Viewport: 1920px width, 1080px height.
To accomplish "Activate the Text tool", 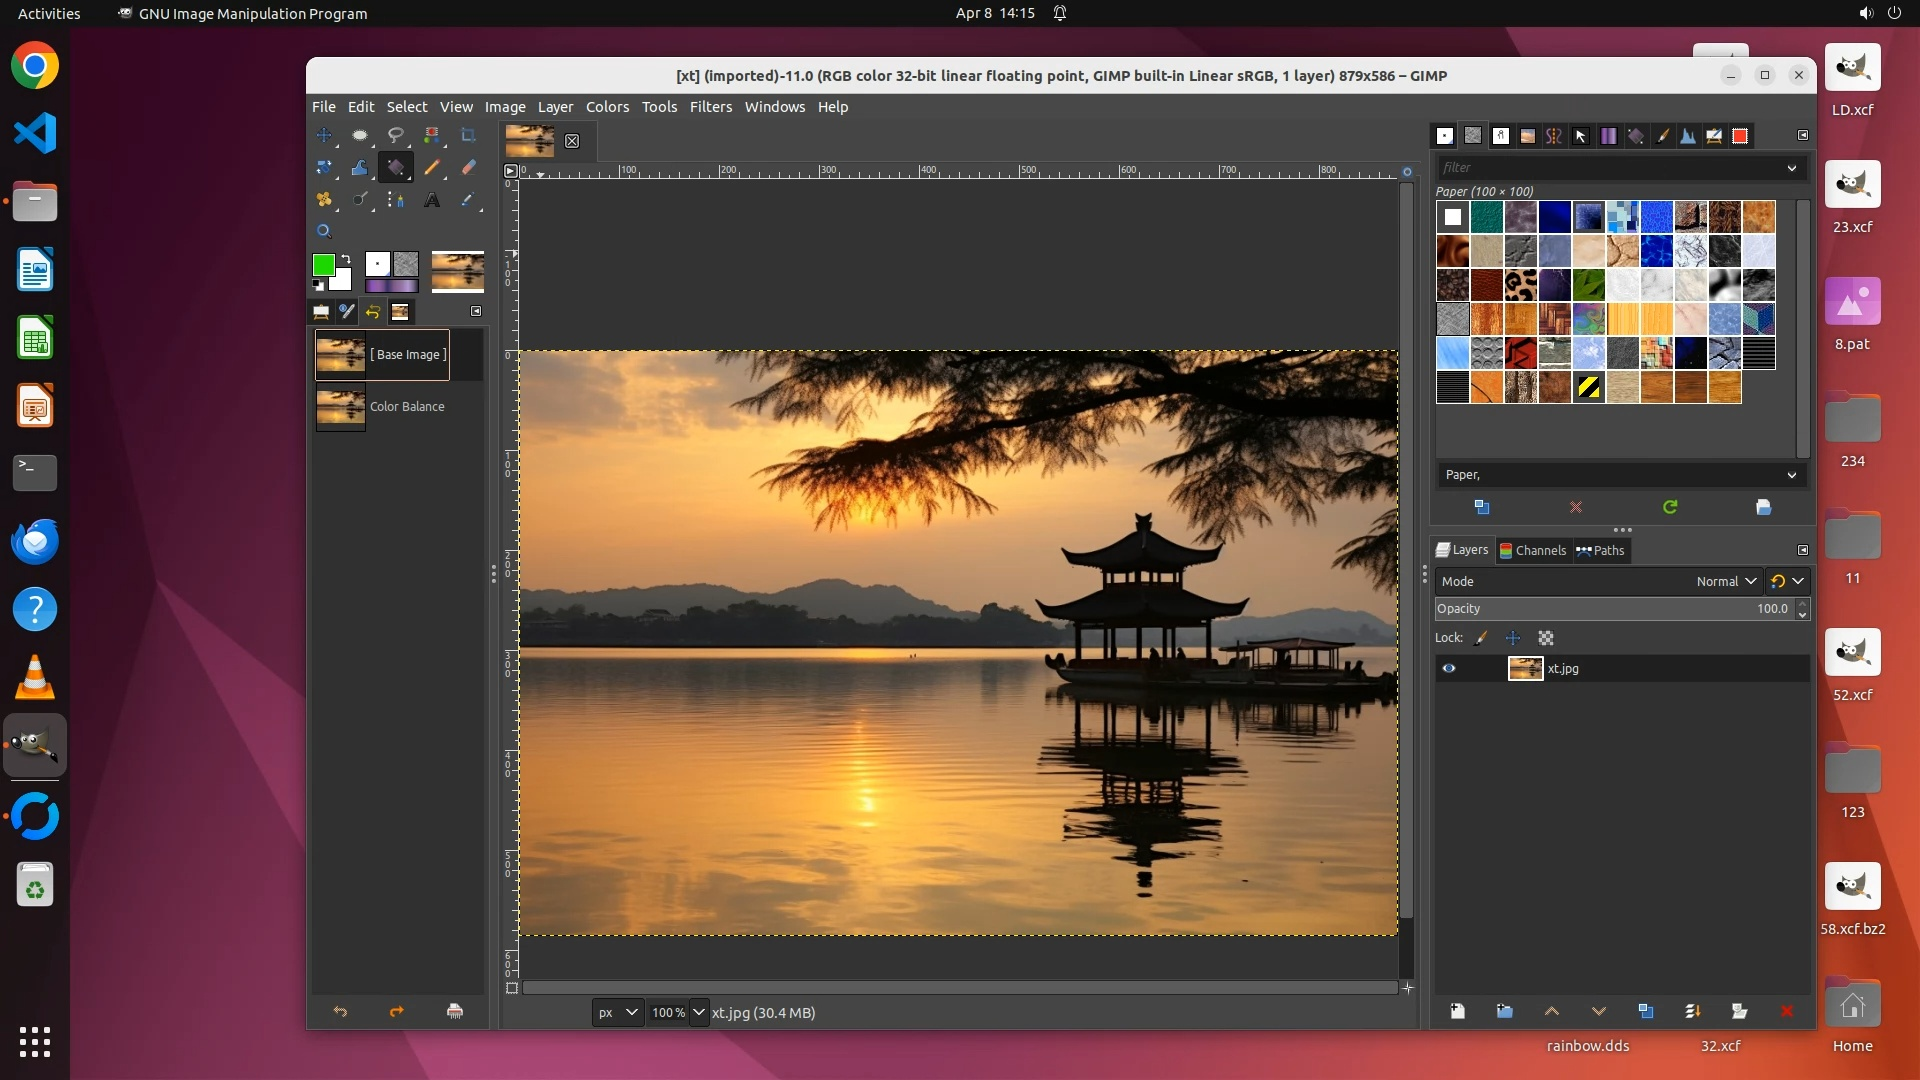I will point(432,200).
